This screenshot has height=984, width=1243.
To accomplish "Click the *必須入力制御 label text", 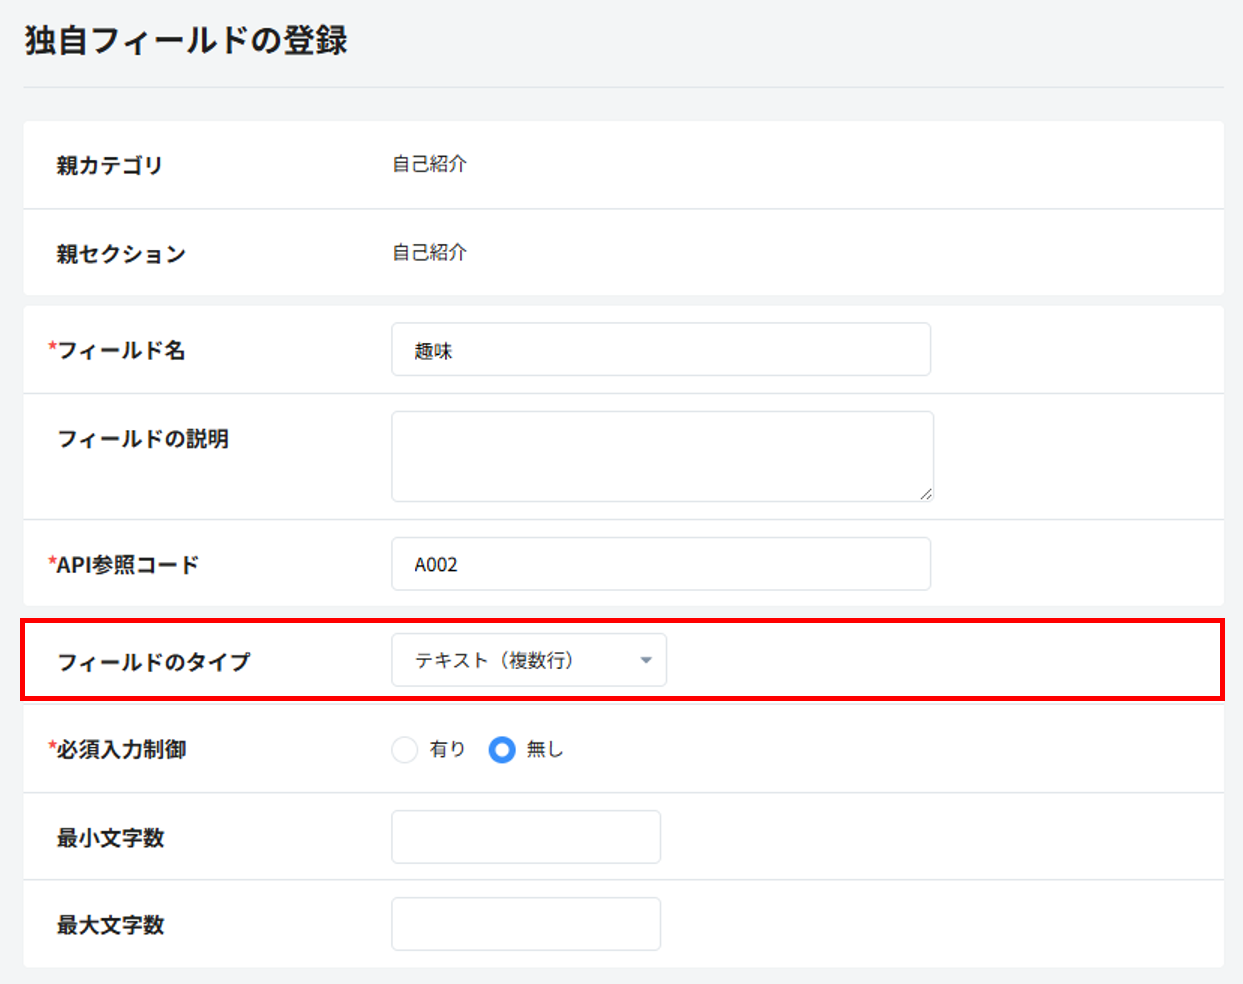I will pyautogui.click(x=120, y=749).
